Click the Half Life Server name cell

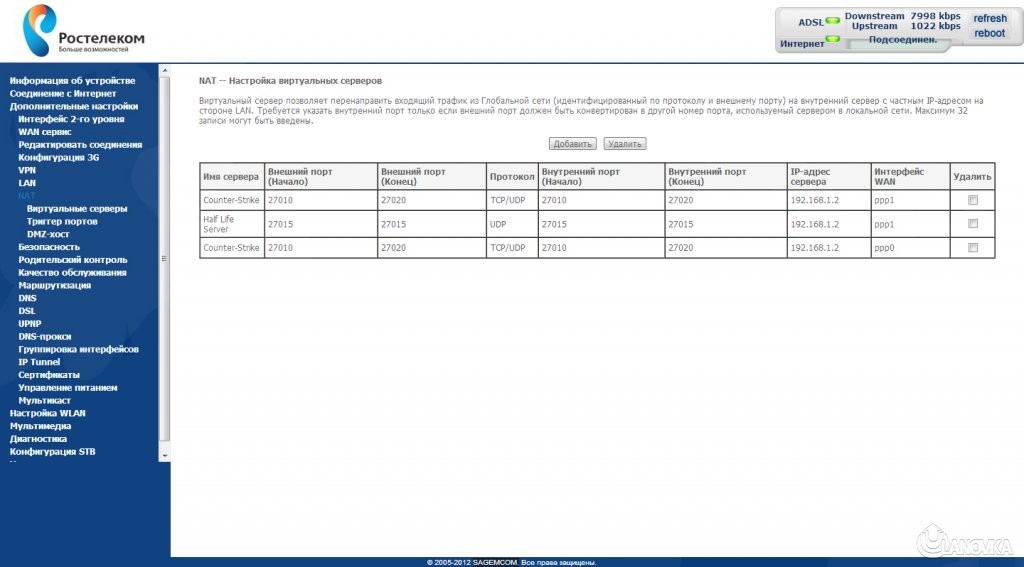pos(232,224)
